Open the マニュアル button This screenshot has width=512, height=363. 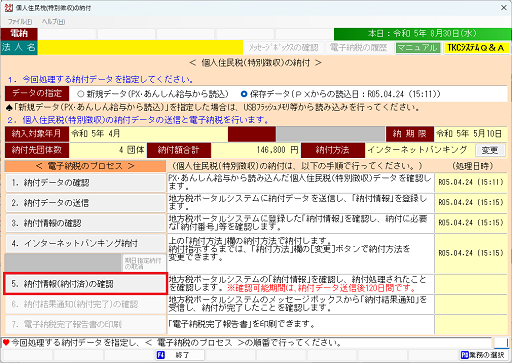point(418,48)
